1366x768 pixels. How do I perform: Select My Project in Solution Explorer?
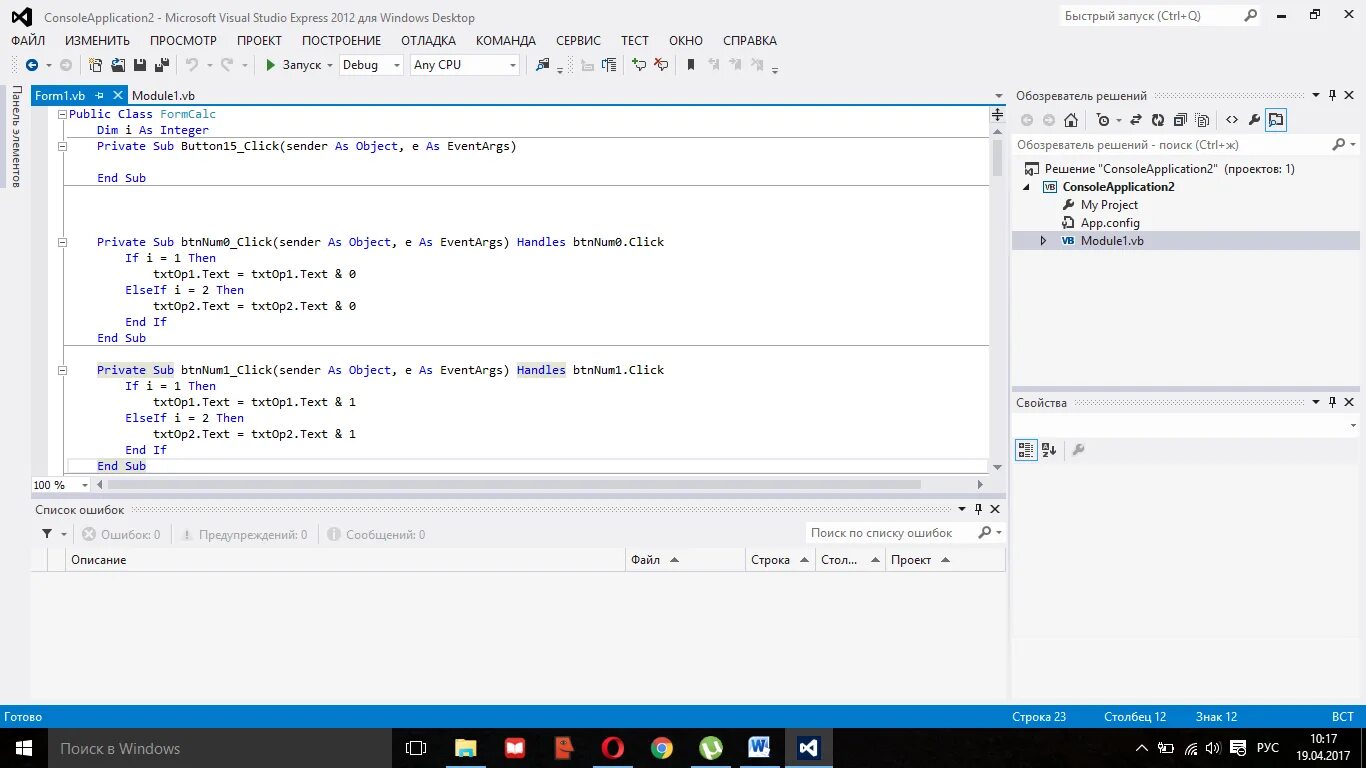pyautogui.click(x=1109, y=205)
